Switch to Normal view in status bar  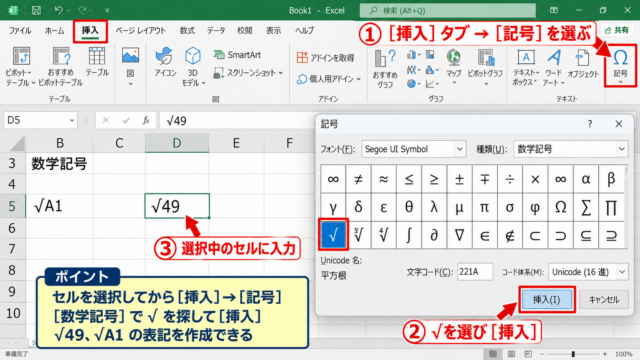point(493,354)
